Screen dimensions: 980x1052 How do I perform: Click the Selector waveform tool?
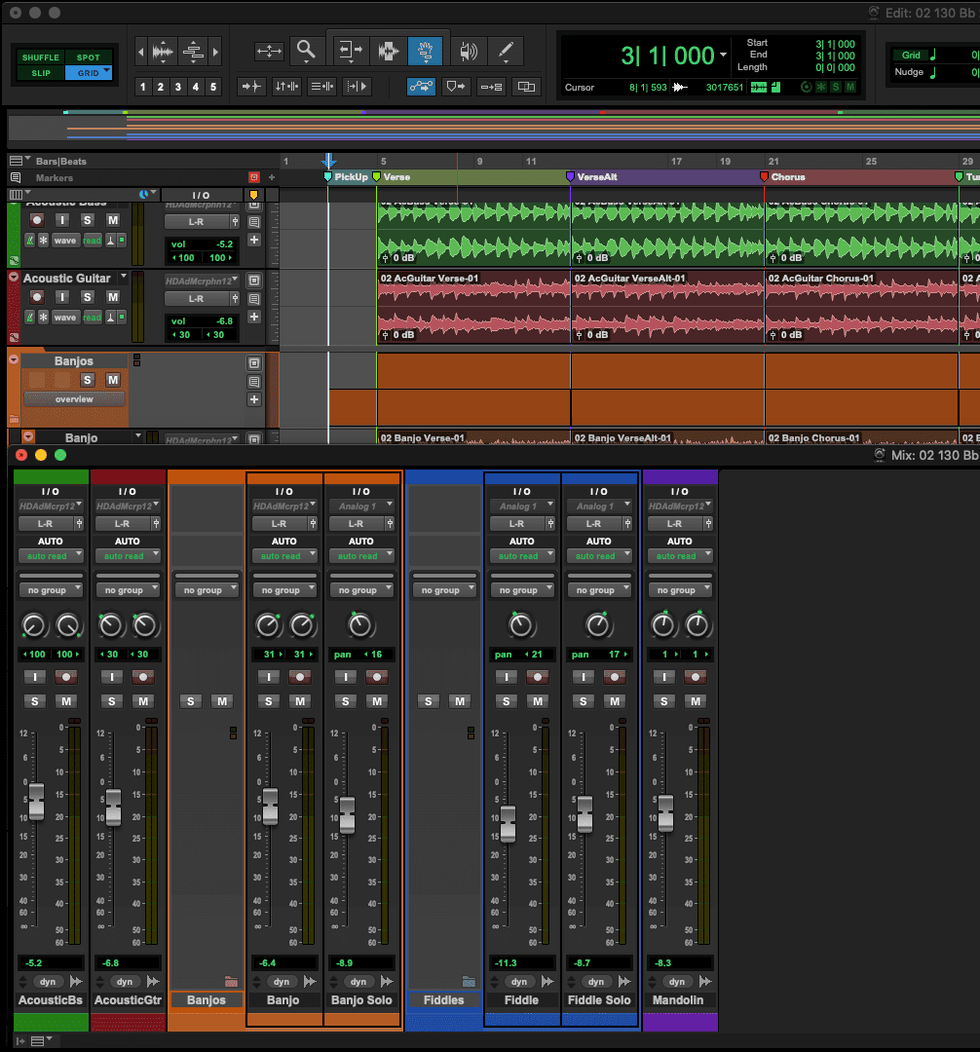[x=388, y=50]
